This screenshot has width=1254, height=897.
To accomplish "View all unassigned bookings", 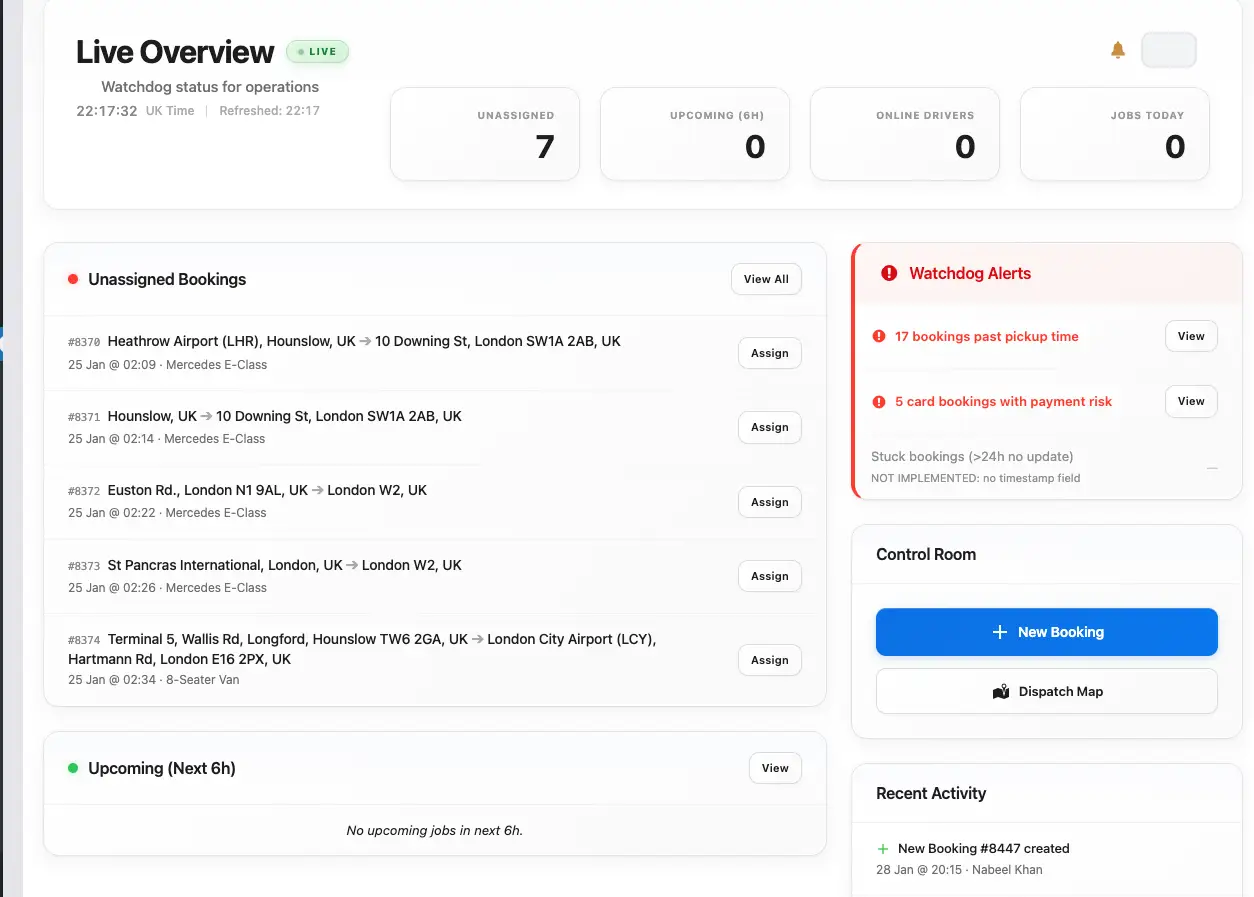I will [766, 279].
